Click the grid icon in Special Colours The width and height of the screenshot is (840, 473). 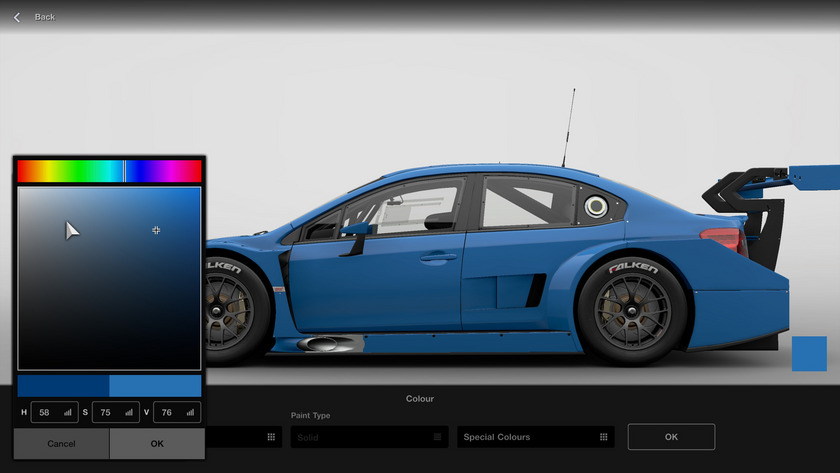[605, 437]
